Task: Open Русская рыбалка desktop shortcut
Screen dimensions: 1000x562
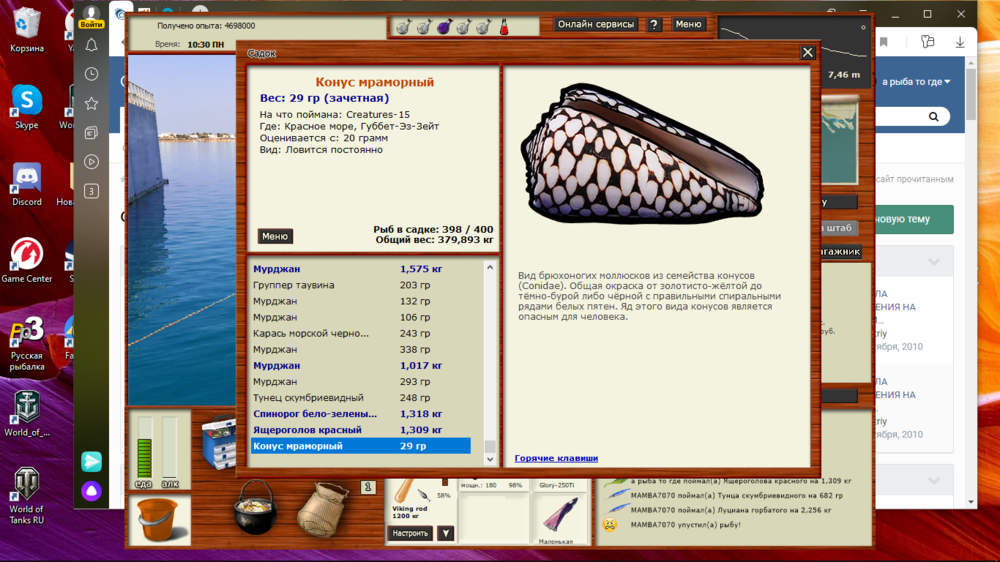Action: pos(27,344)
